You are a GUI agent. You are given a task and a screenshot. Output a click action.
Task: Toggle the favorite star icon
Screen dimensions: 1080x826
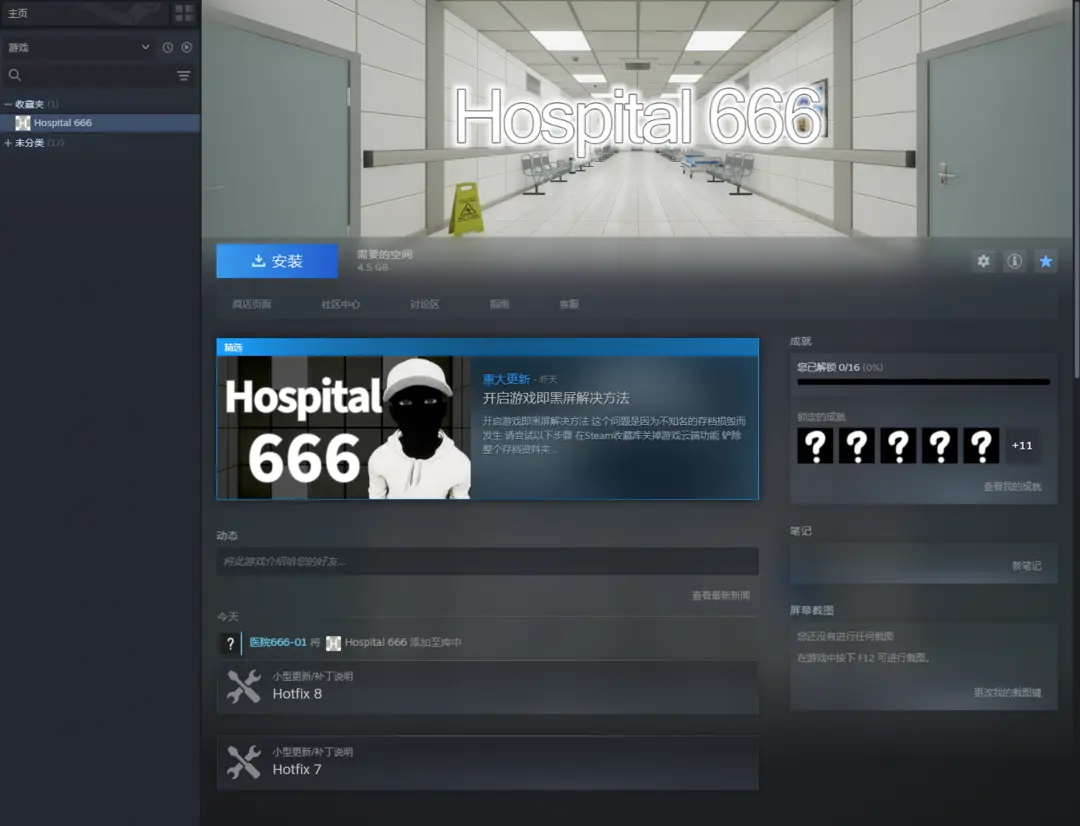(x=1046, y=261)
